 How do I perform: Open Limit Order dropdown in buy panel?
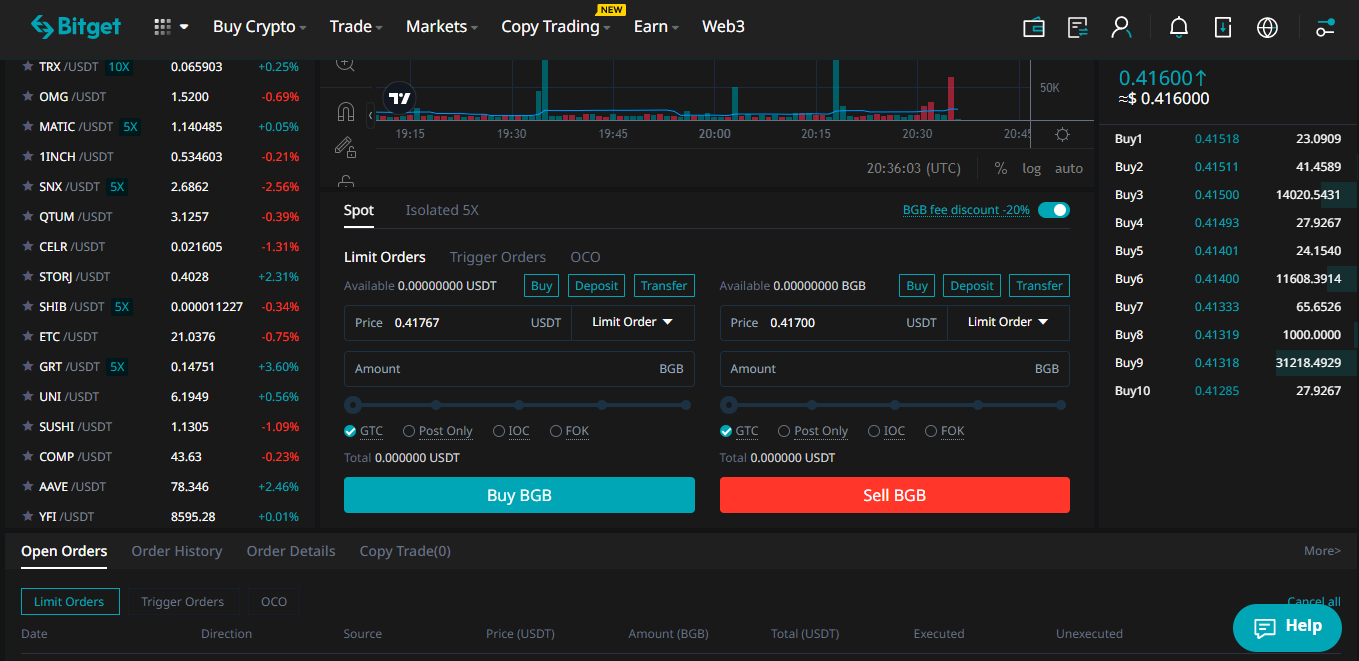click(632, 322)
